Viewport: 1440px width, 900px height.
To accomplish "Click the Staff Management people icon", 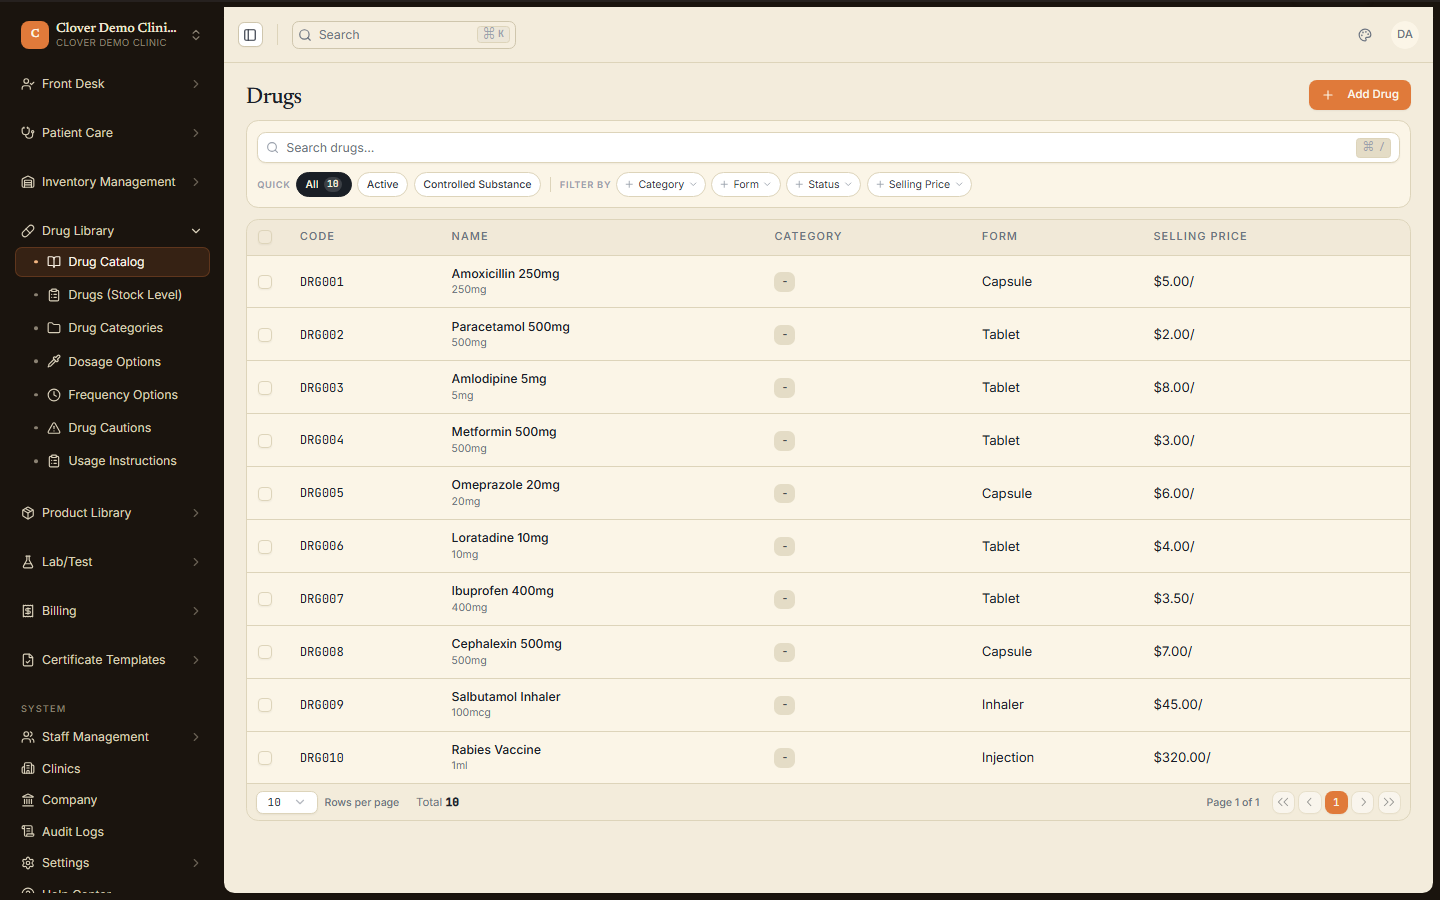I will coord(28,737).
